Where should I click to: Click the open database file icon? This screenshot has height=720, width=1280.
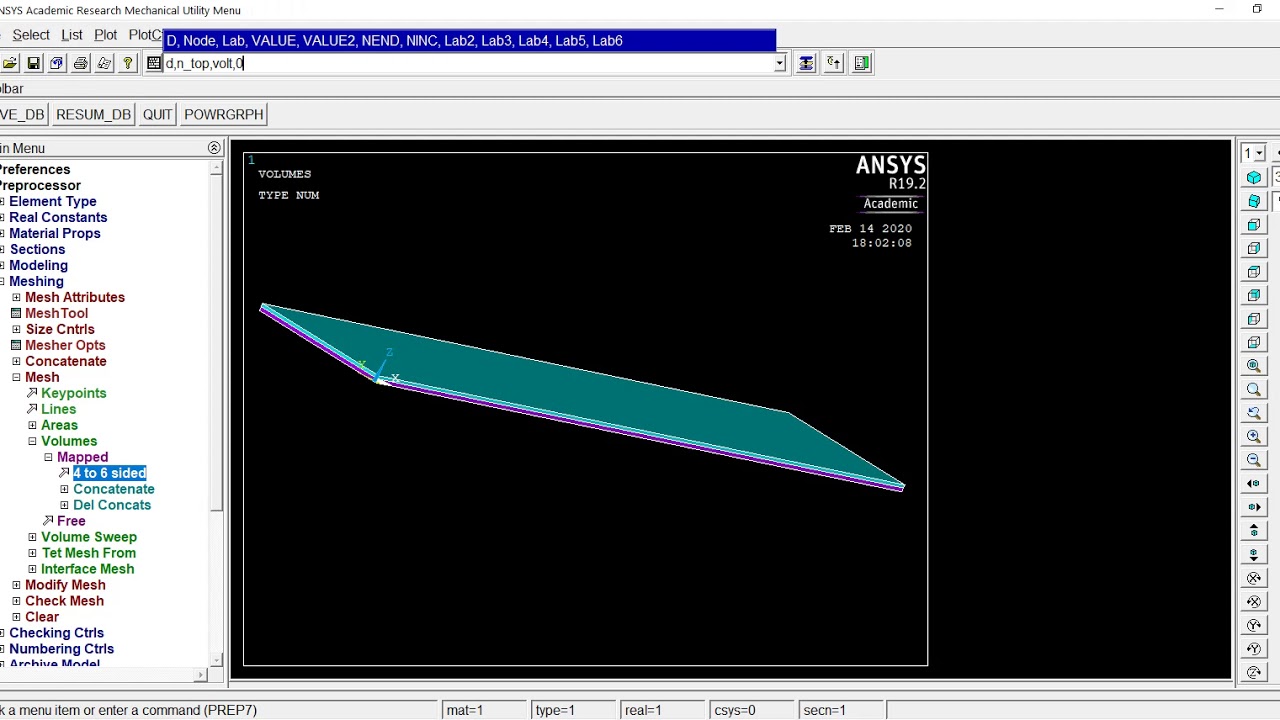point(9,63)
